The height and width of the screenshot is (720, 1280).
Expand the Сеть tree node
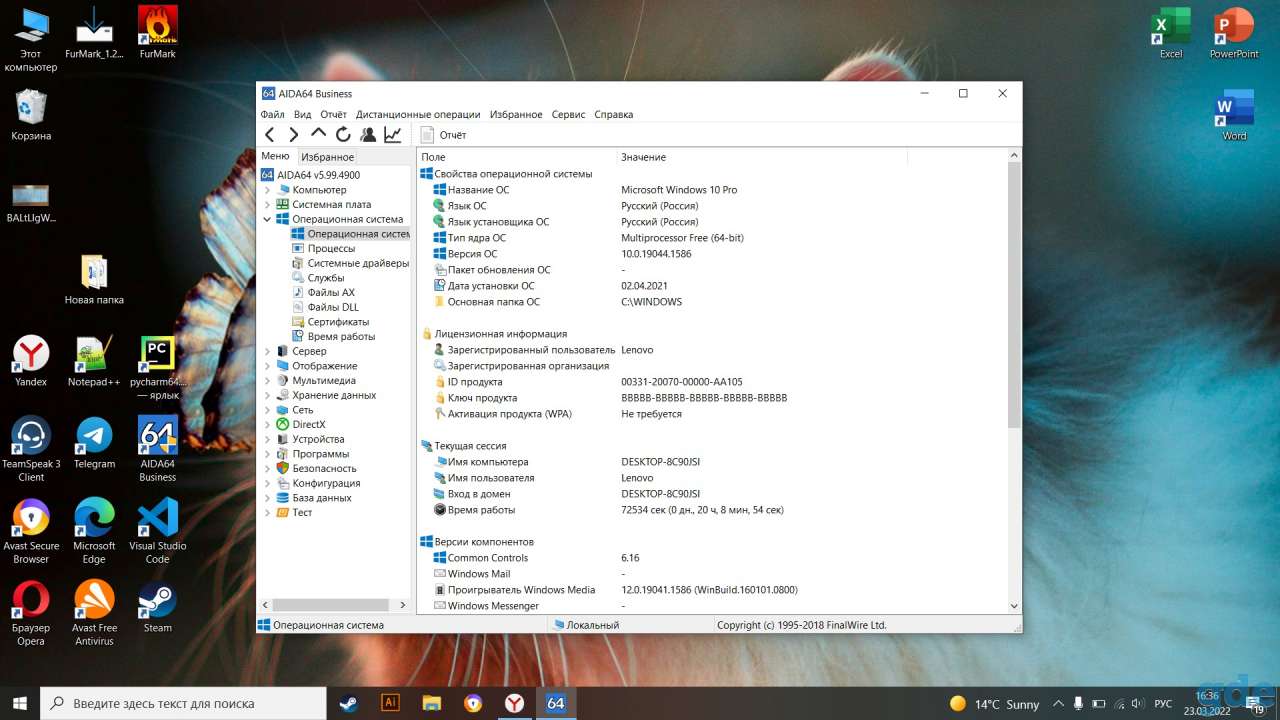coord(267,410)
